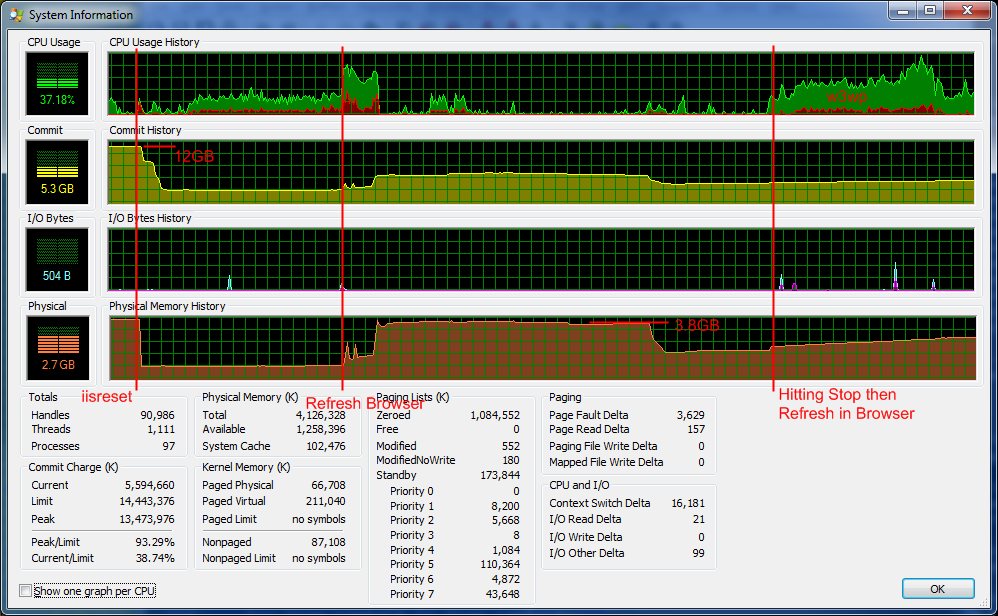This screenshot has width=998, height=616.
Task: Click the I/O Bytes gauge showing 504 B
Action: (57, 259)
